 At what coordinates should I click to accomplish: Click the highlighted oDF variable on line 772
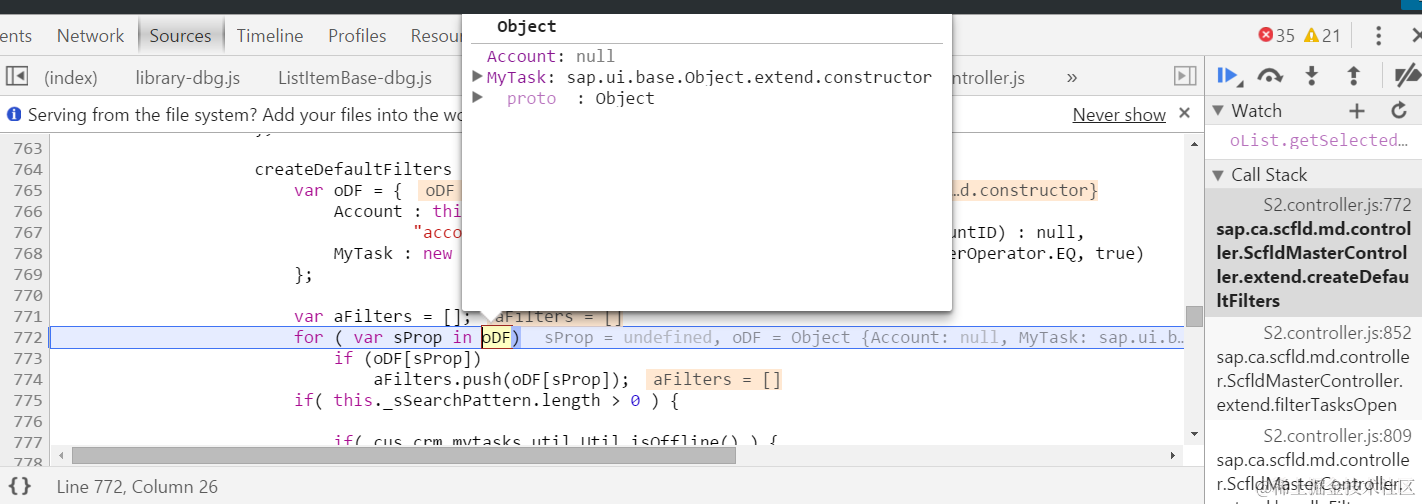[x=498, y=337]
